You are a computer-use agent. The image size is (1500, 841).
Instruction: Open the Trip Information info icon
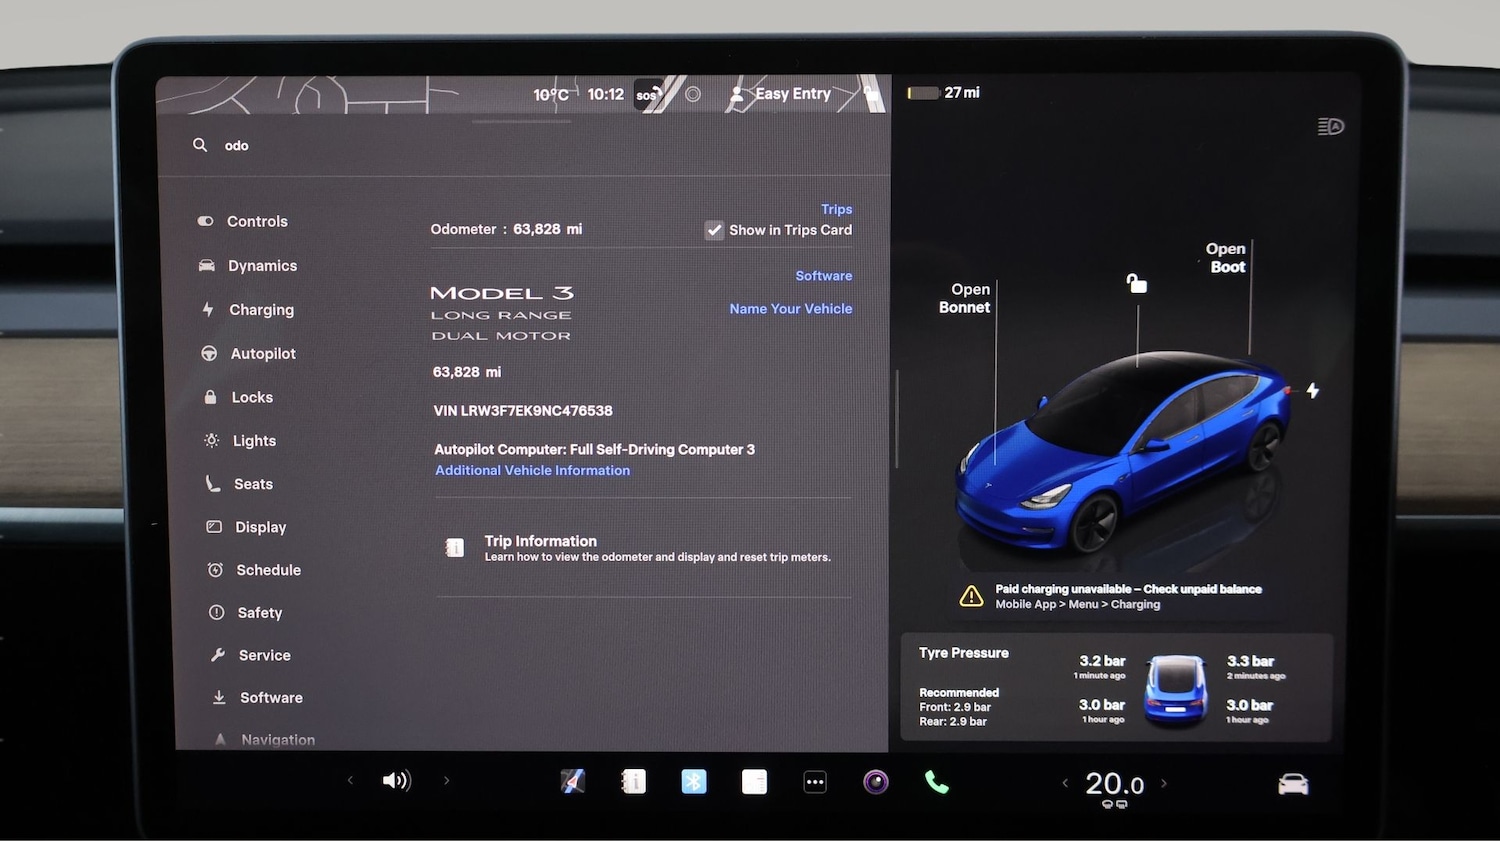455,547
